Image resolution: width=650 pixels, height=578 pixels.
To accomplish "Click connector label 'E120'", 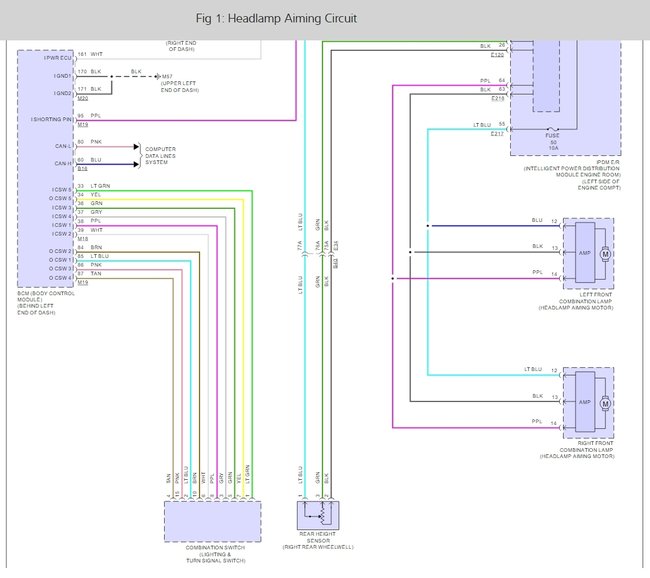I will [497, 55].
